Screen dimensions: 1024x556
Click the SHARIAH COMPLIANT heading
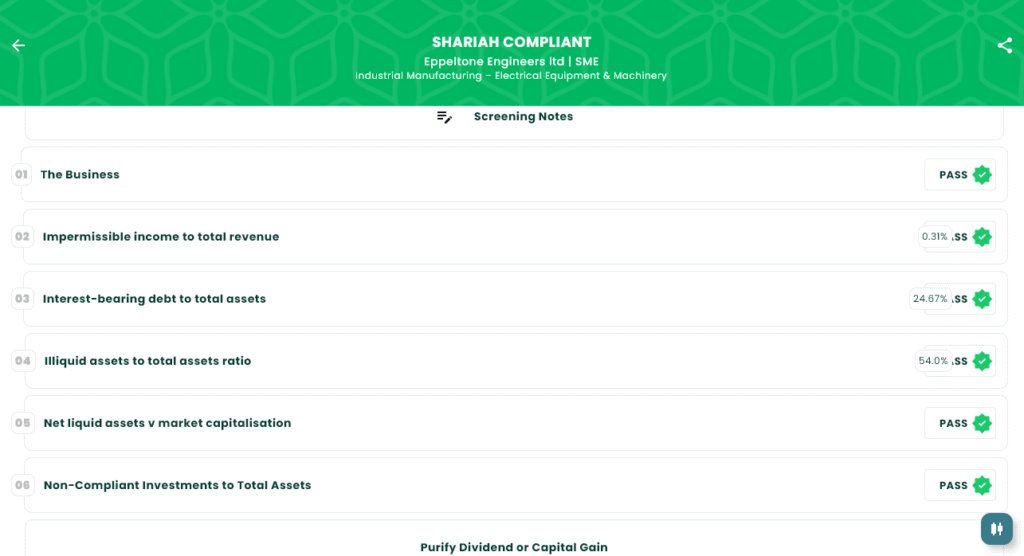511,42
